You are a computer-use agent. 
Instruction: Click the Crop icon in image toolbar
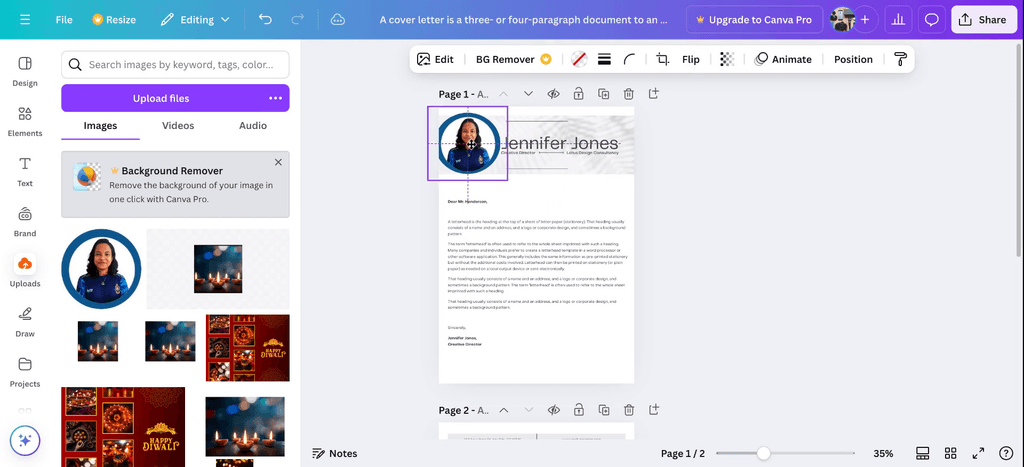tap(662, 59)
